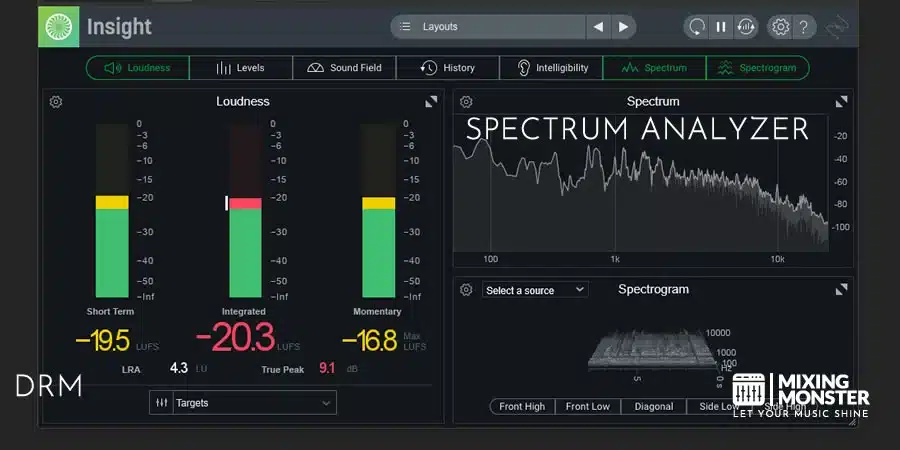Expand the Targets dropdown
This screenshot has width=900, height=450.
tap(243, 403)
